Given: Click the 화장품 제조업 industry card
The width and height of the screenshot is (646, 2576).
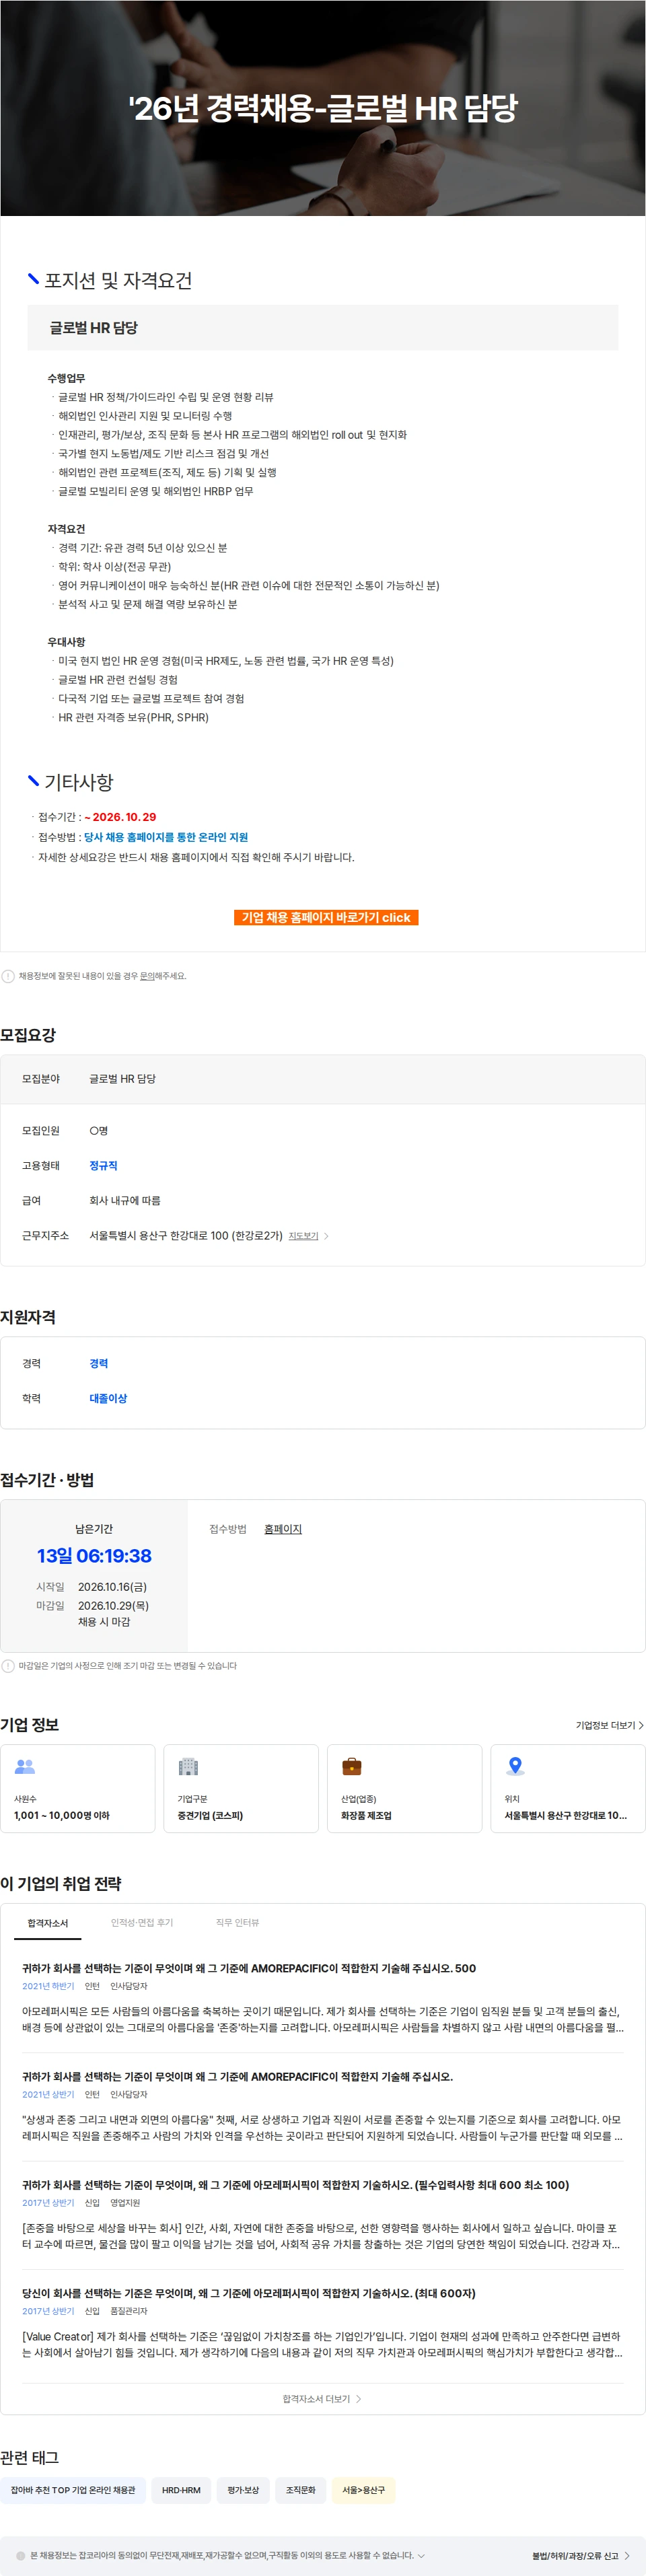Looking at the screenshot, I should coord(404,1789).
